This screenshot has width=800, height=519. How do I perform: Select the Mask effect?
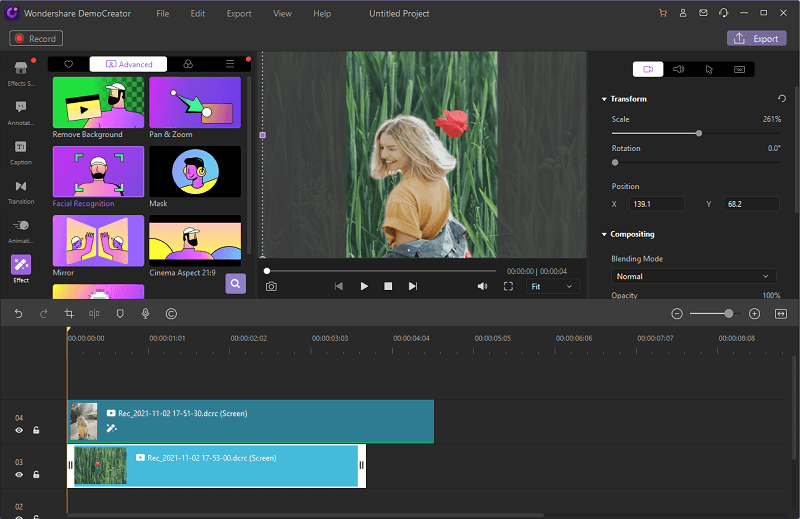pos(195,177)
